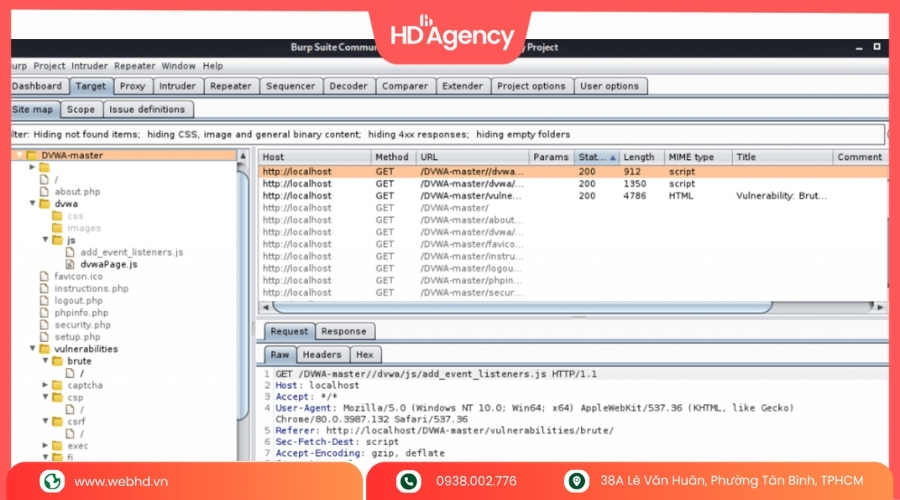900x500 pixels.
Task: Click the phpinfo.php file icon
Action: tap(44, 312)
